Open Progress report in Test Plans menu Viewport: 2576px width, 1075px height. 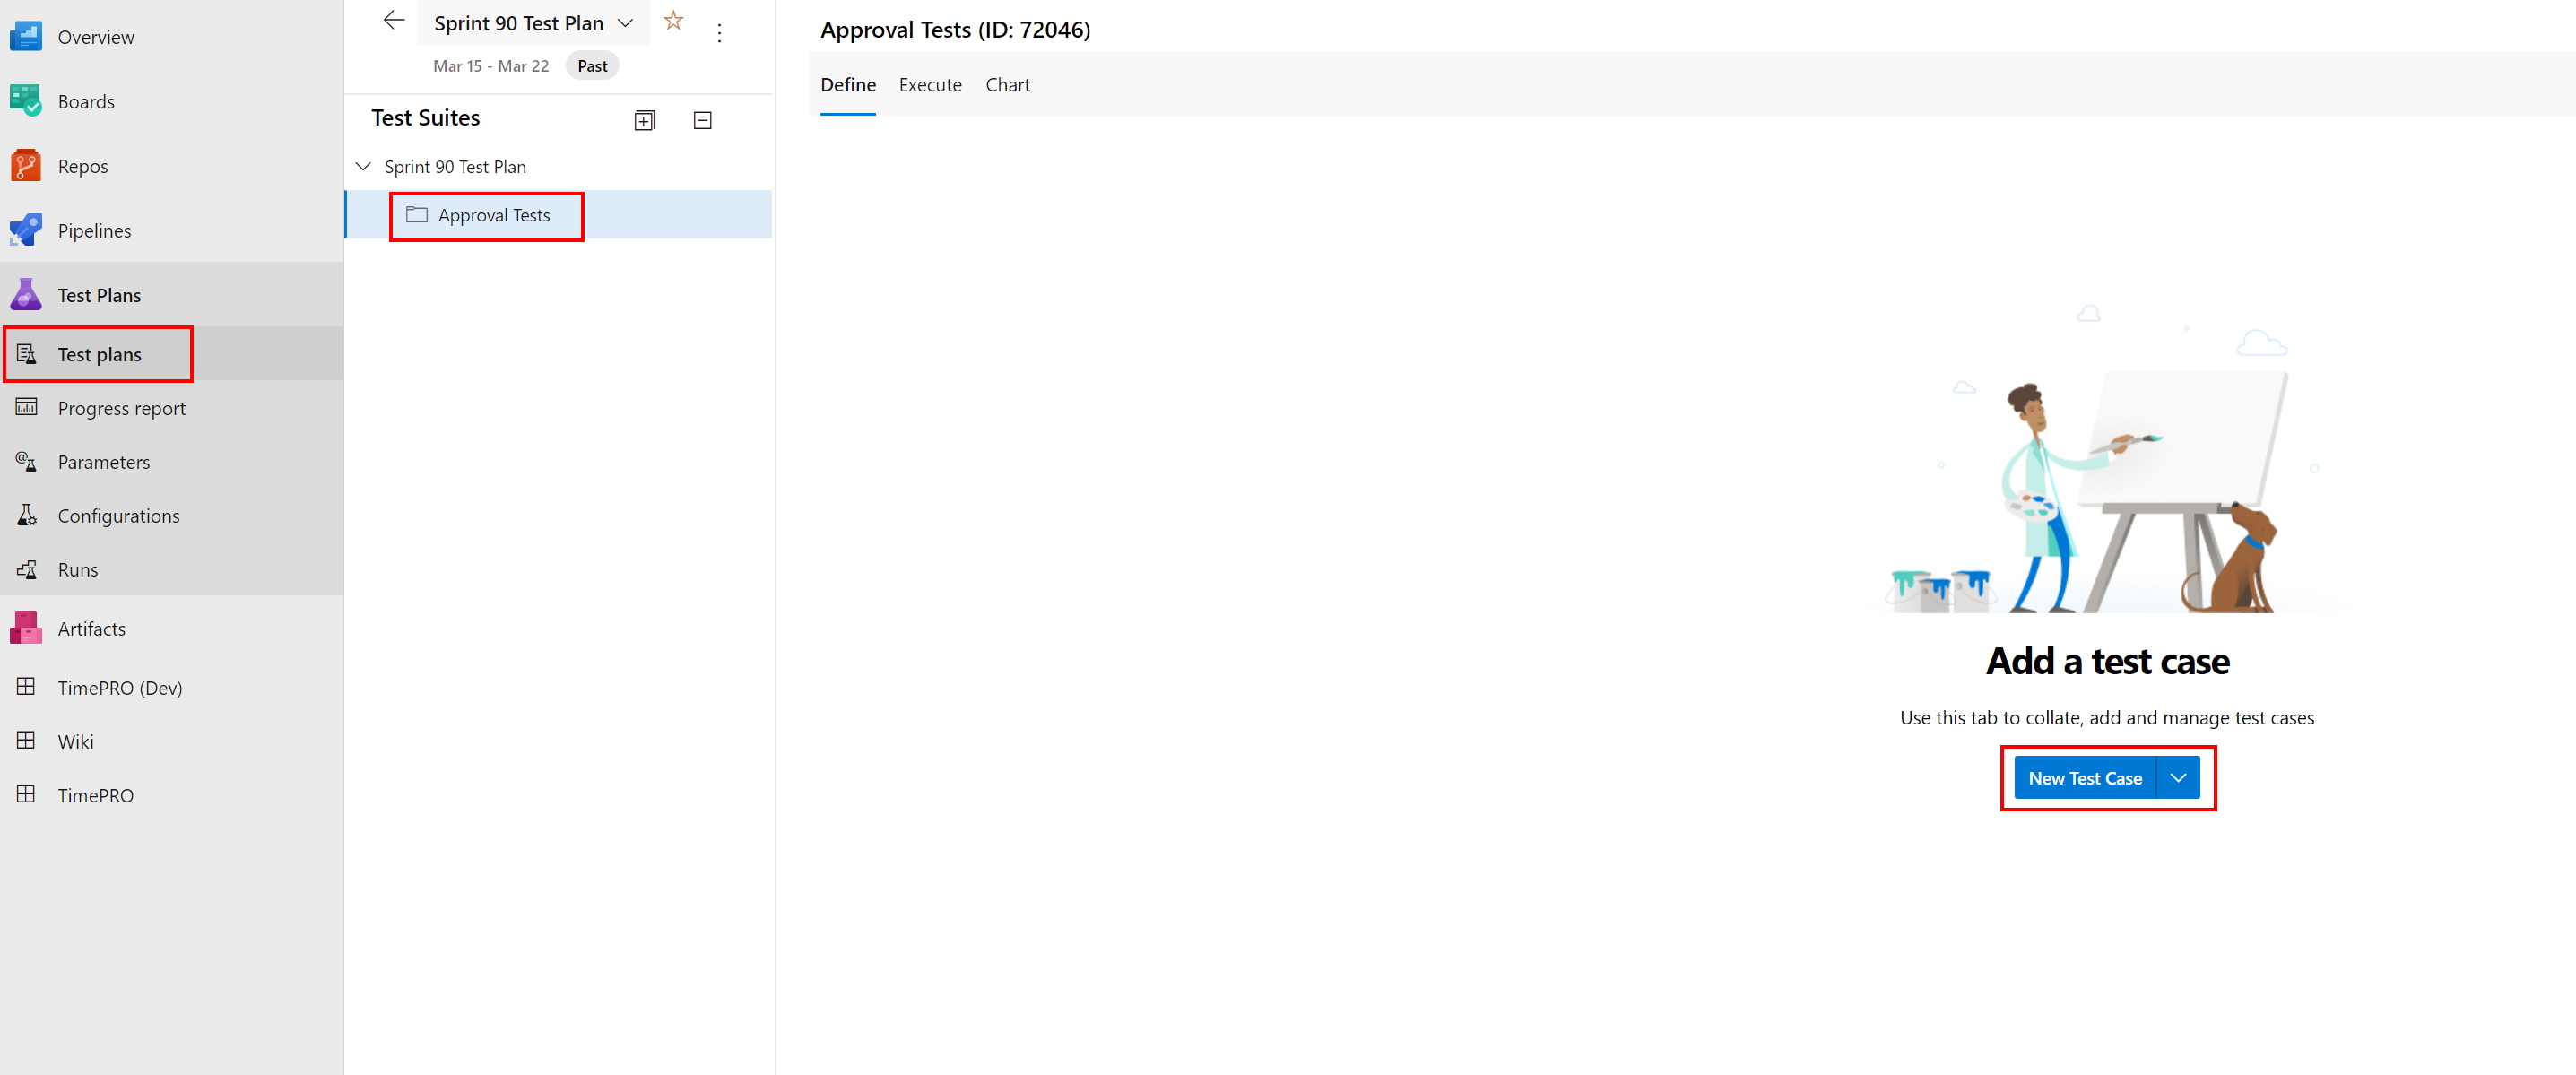121,408
